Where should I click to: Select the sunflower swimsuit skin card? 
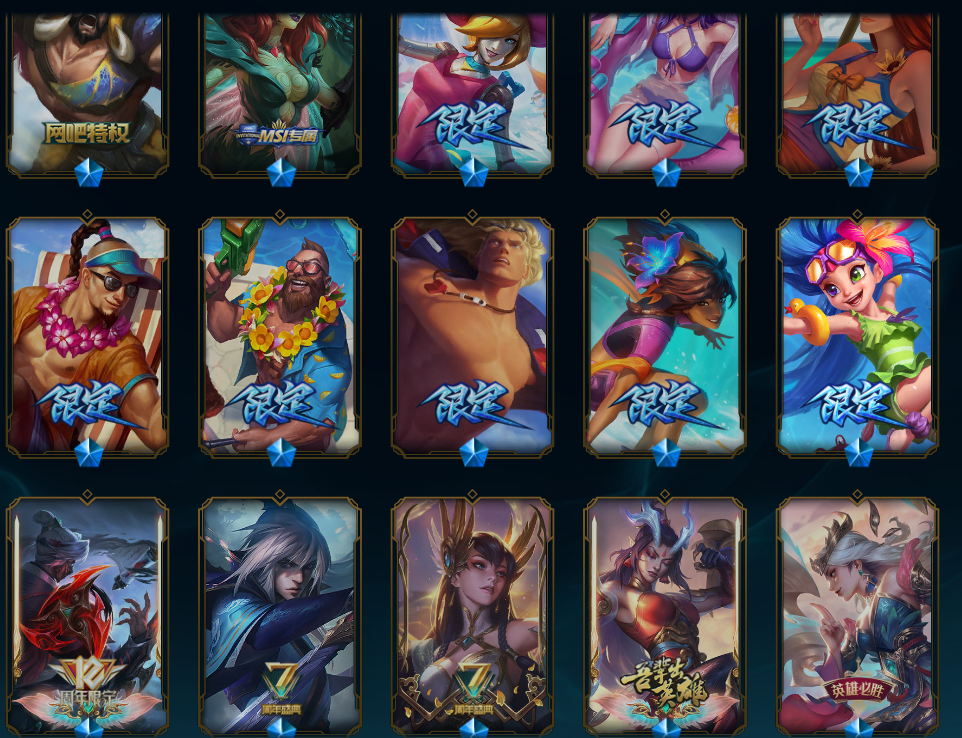coord(857,92)
